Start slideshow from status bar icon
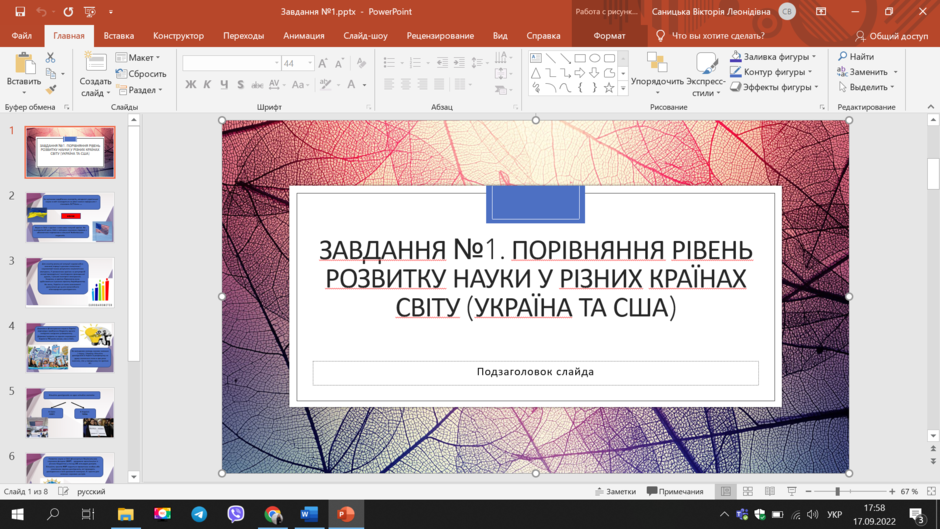This screenshot has height=529, width=940. [x=791, y=491]
